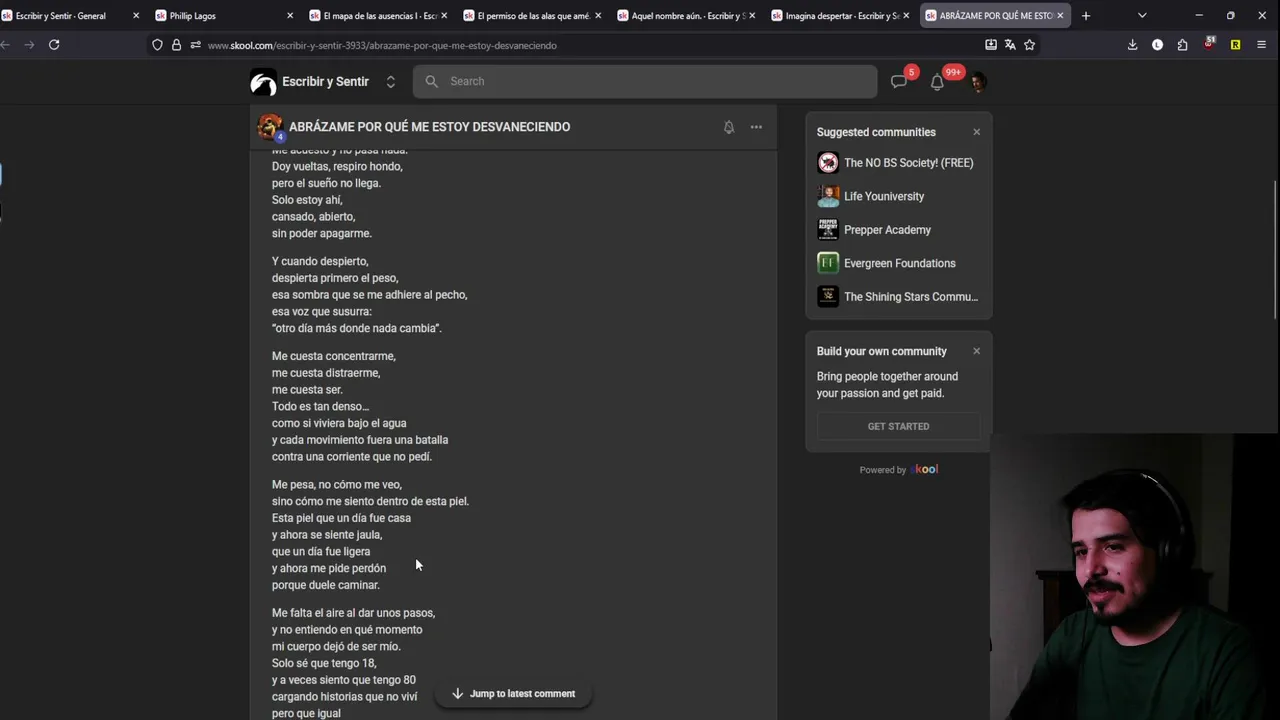Switch to Imagina despertar tab

coord(838,16)
